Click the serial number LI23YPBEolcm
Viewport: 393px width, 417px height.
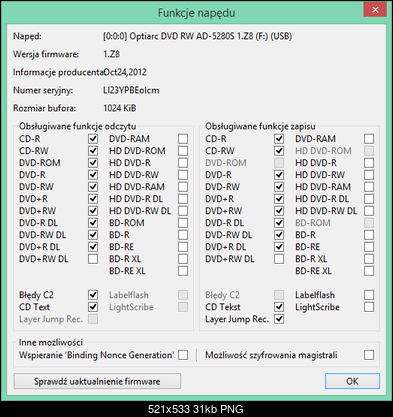tap(131, 90)
